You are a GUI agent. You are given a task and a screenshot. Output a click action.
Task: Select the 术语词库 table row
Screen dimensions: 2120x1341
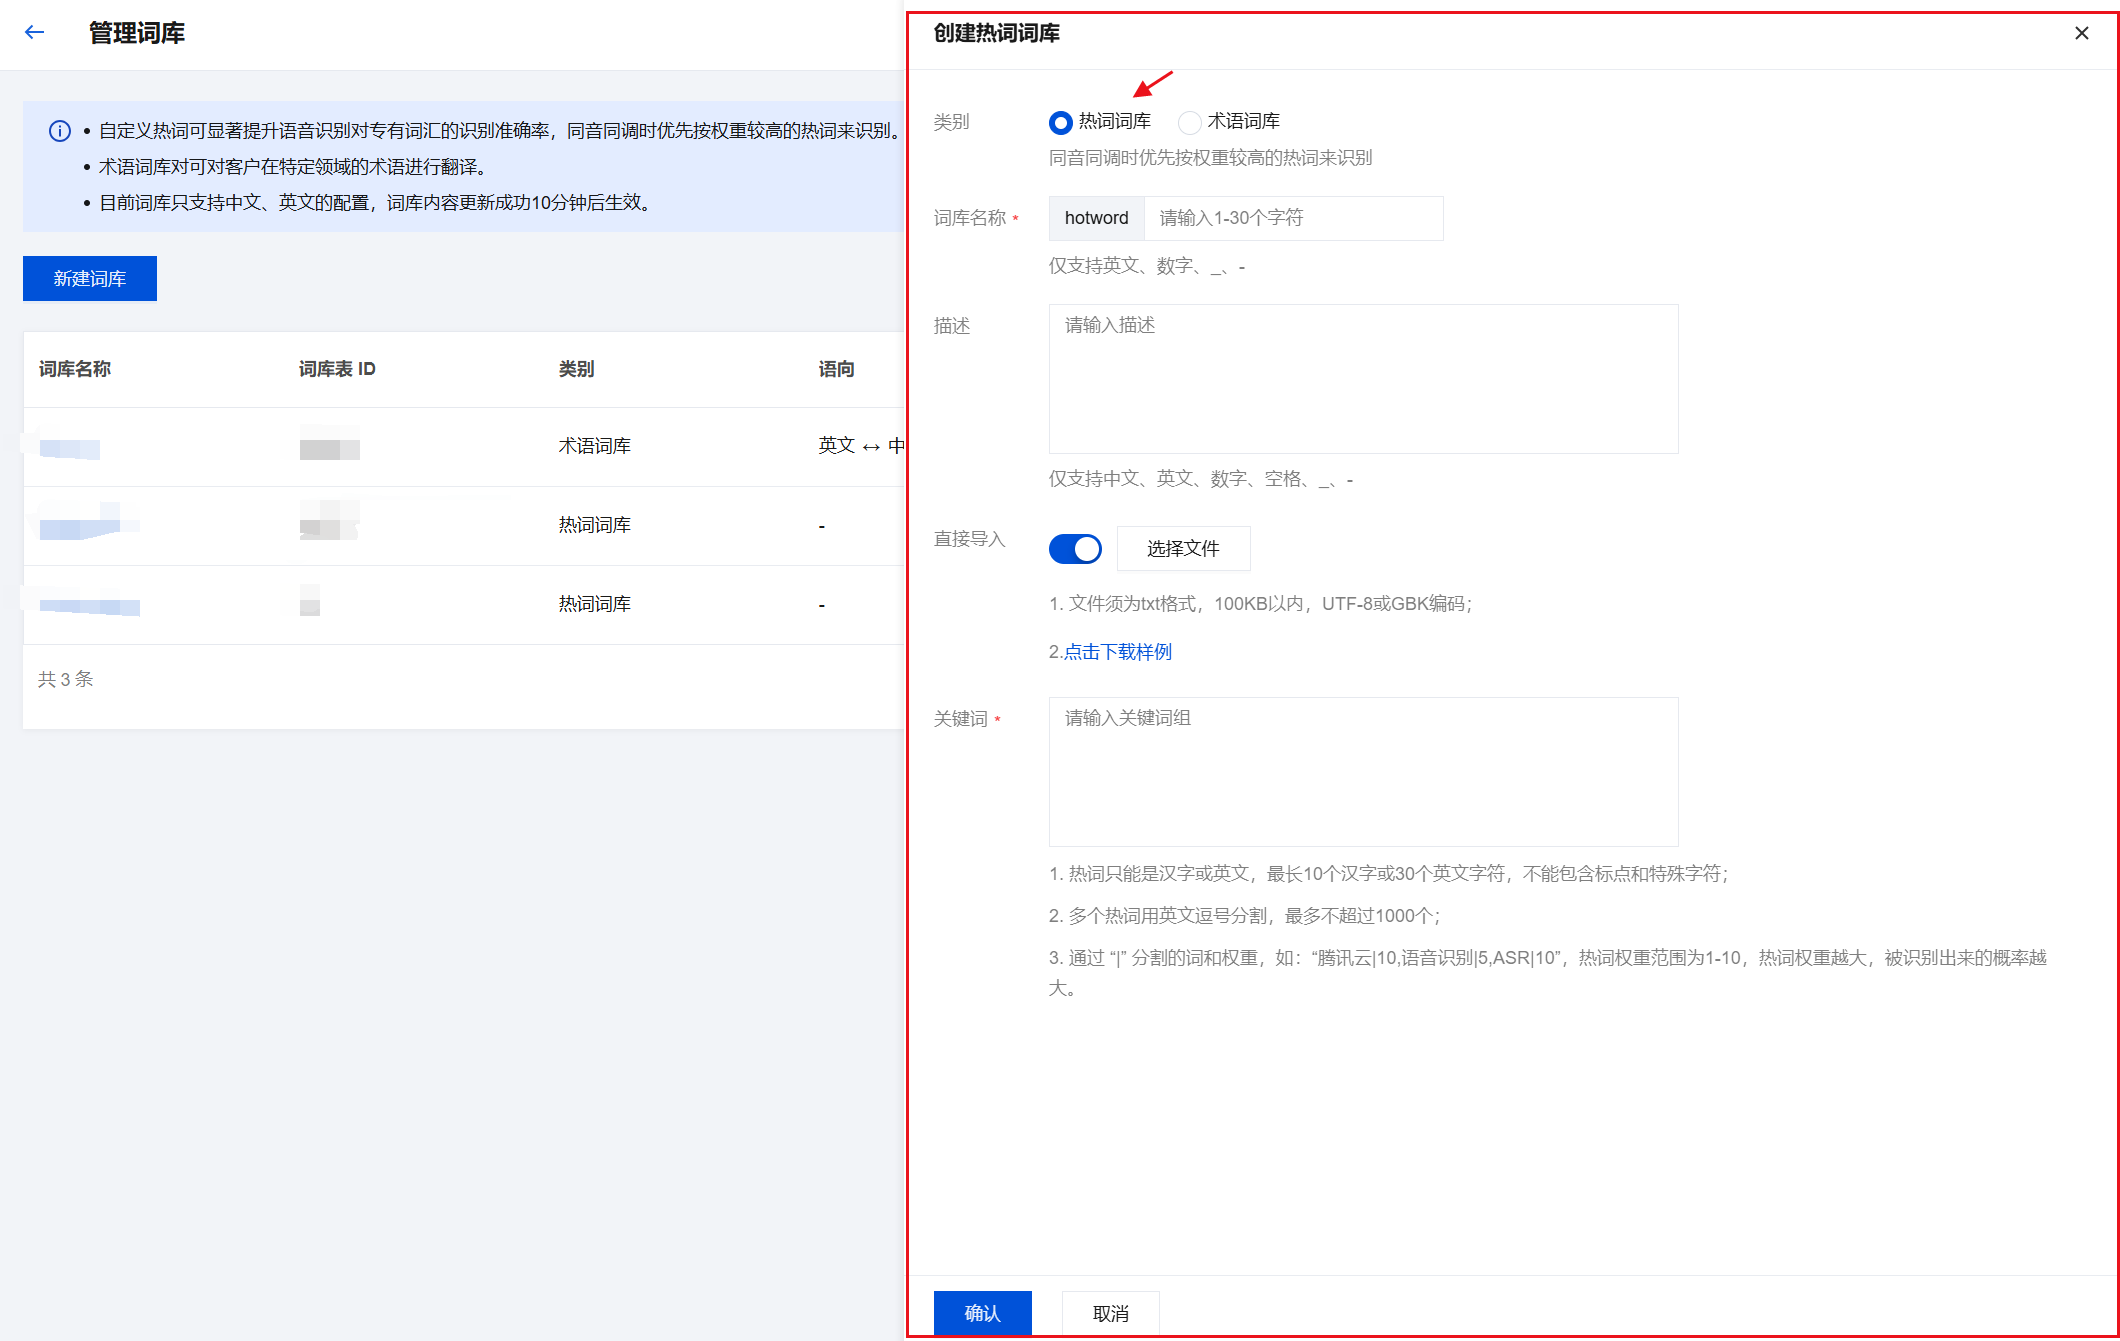click(594, 446)
